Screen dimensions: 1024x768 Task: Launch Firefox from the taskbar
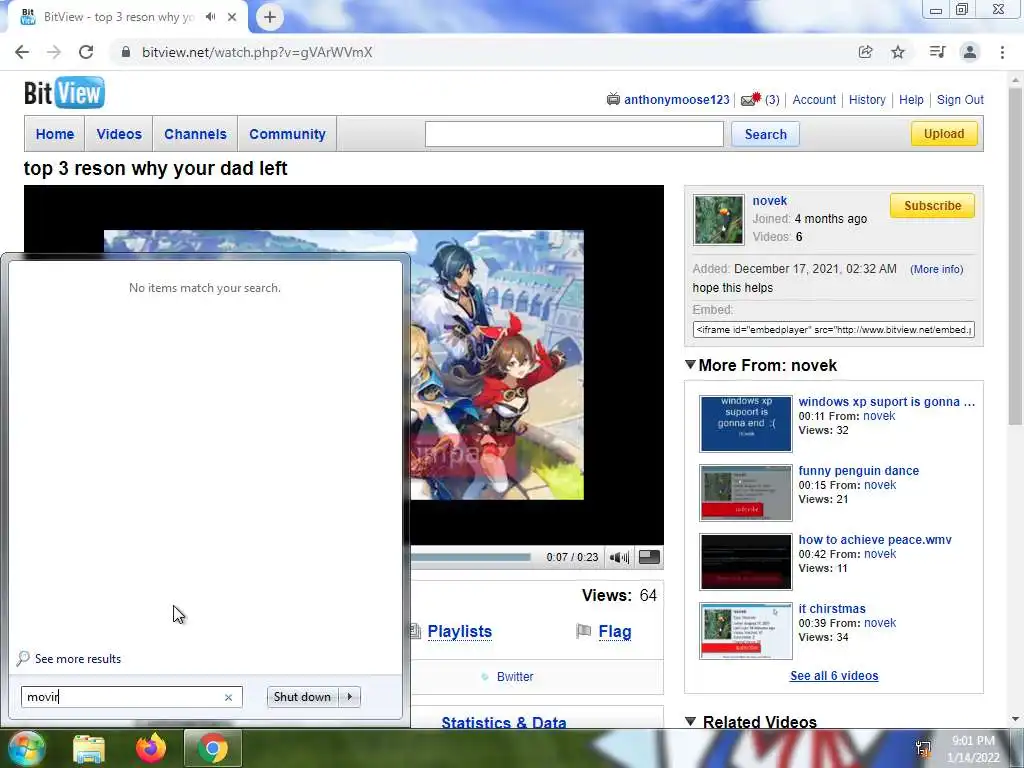pos(151,748)
